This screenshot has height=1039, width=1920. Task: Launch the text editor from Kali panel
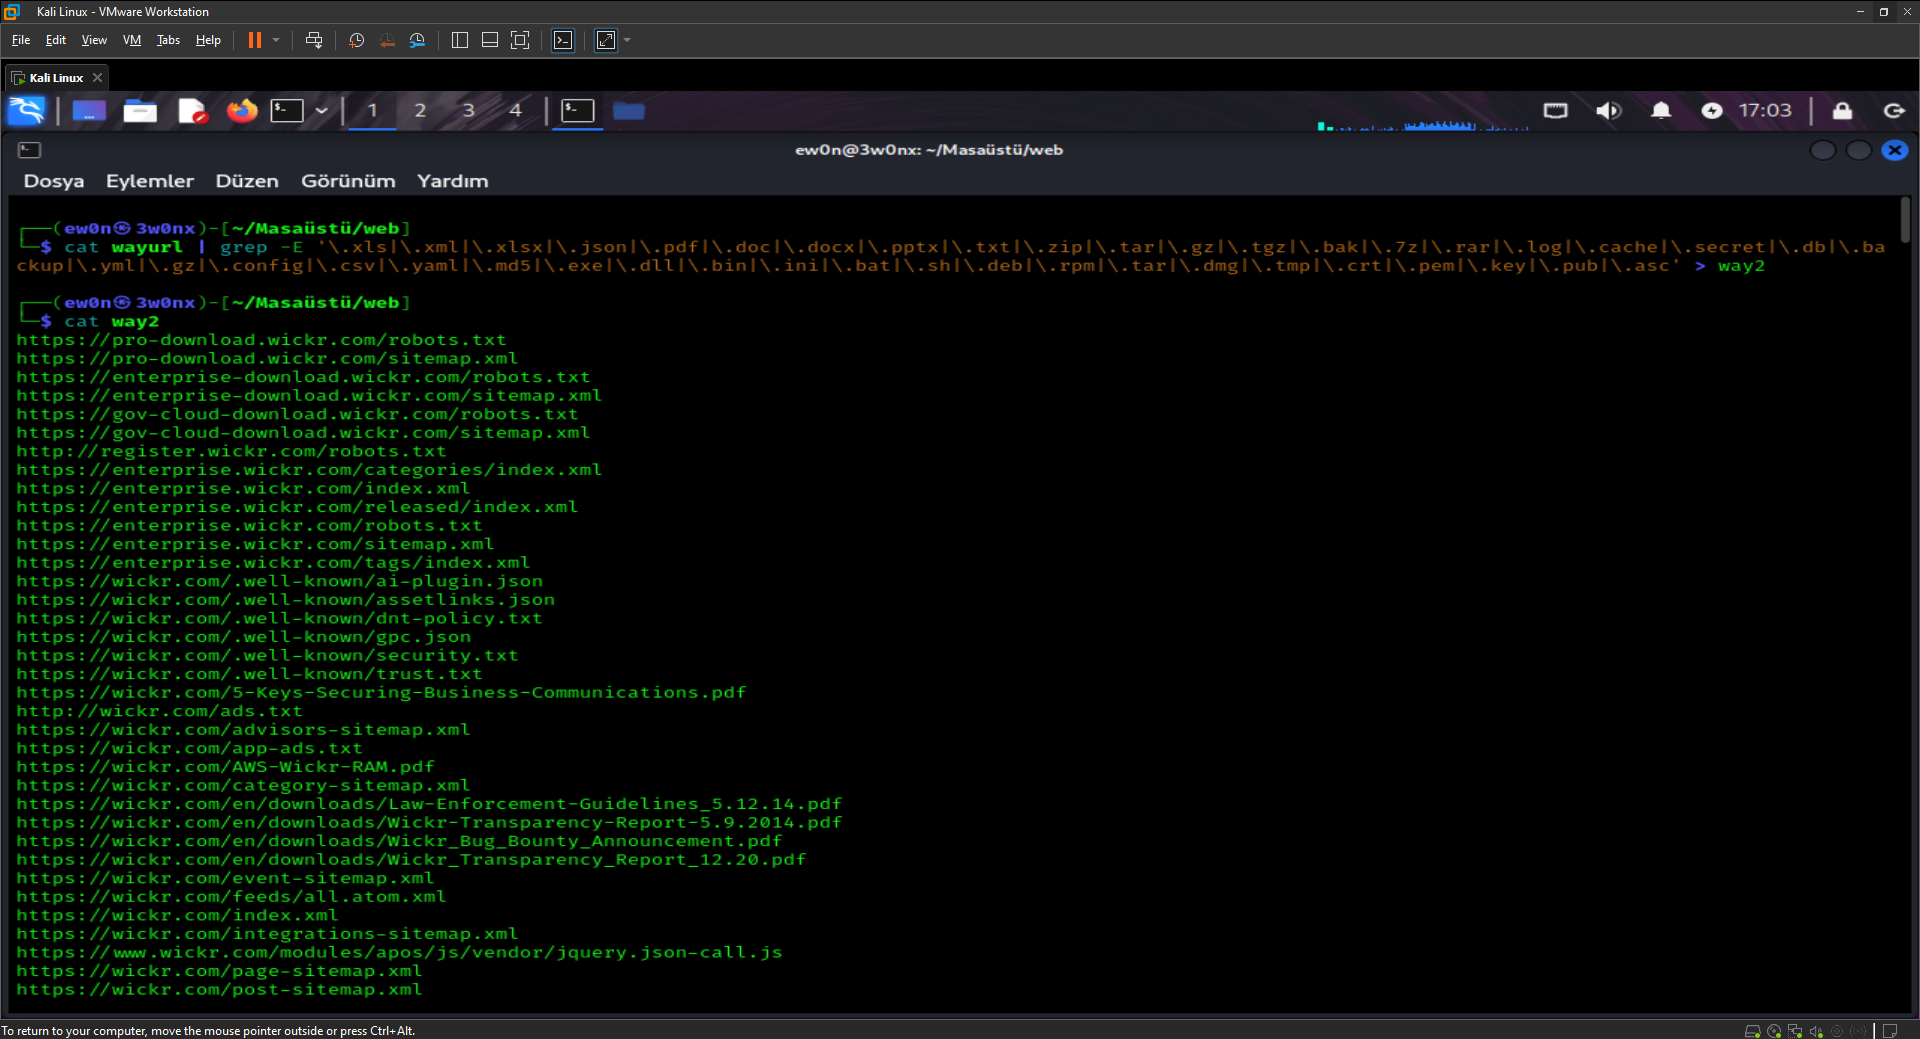tap(192, 110)
